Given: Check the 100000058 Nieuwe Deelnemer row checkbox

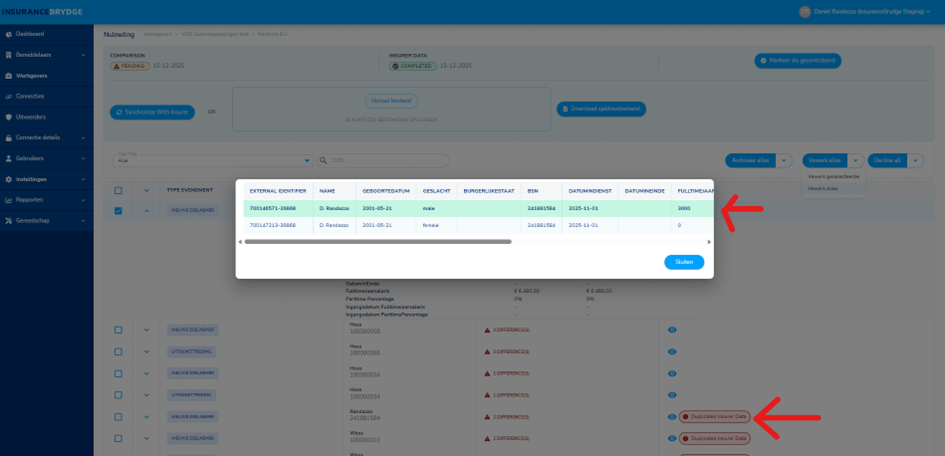Looking at the screenshot, I should [x=118, y=330].
